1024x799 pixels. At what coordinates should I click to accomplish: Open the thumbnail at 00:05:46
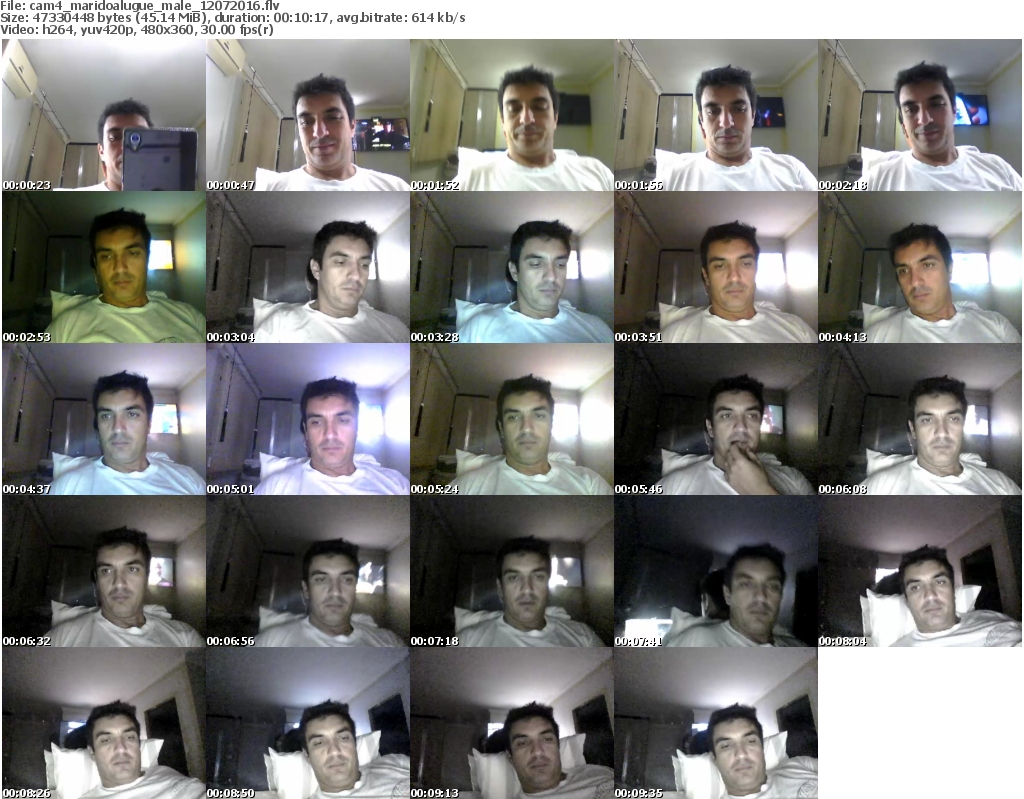[716, 419]
